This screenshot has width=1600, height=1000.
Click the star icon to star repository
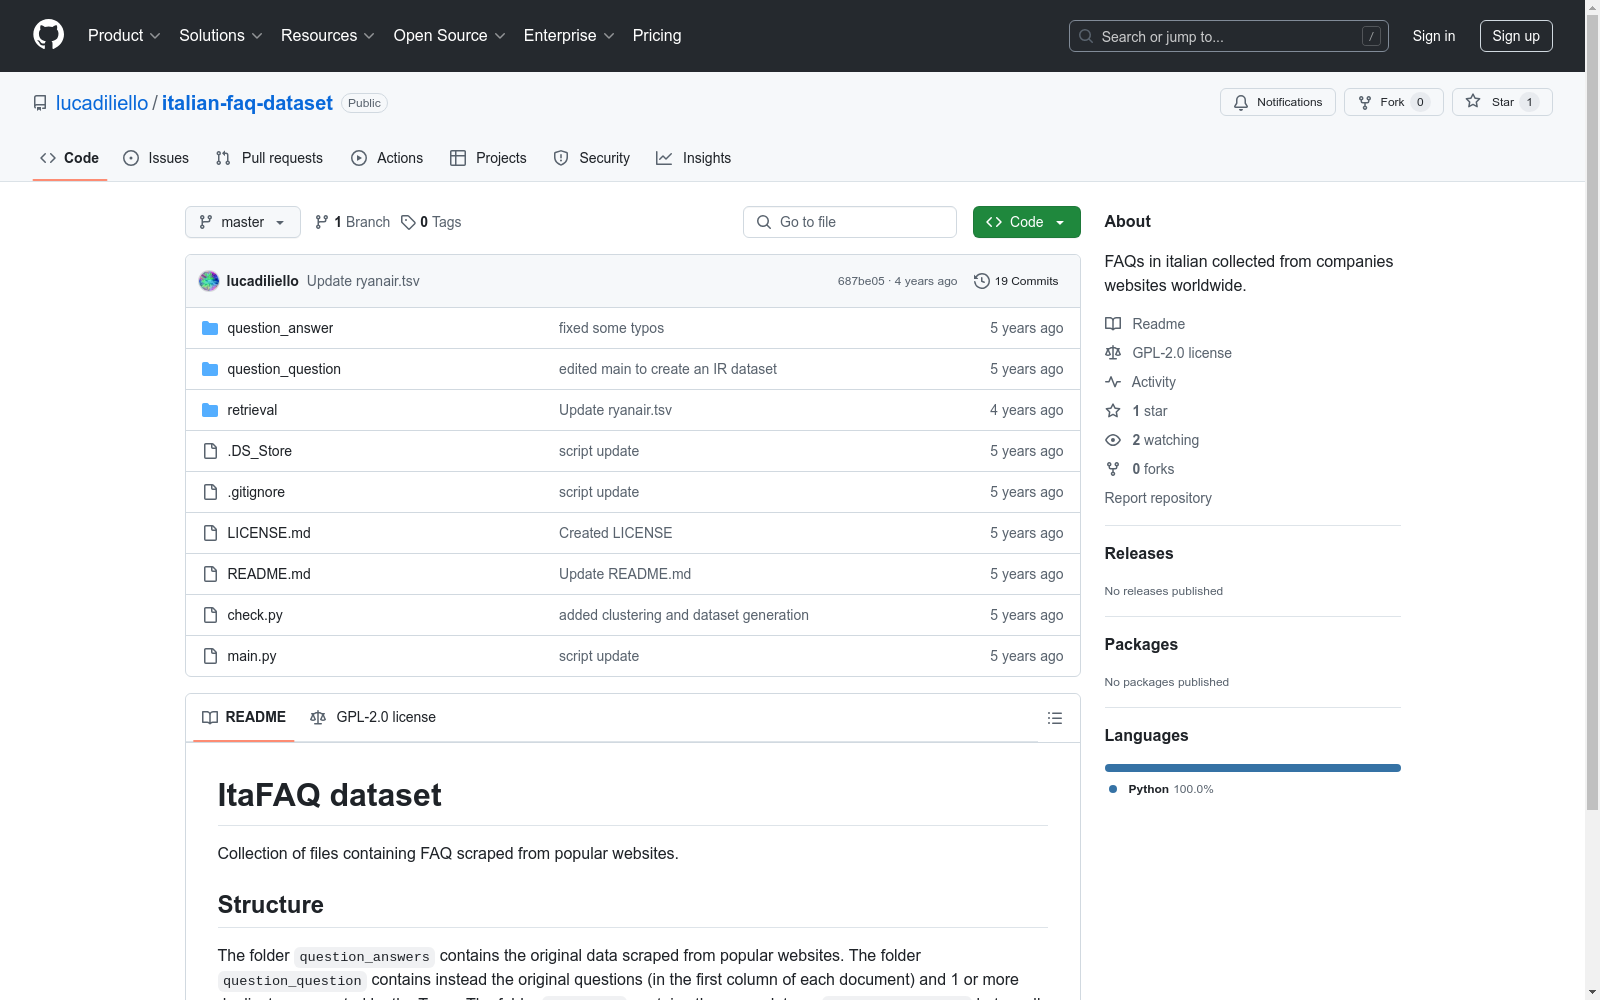point(1473,101)
